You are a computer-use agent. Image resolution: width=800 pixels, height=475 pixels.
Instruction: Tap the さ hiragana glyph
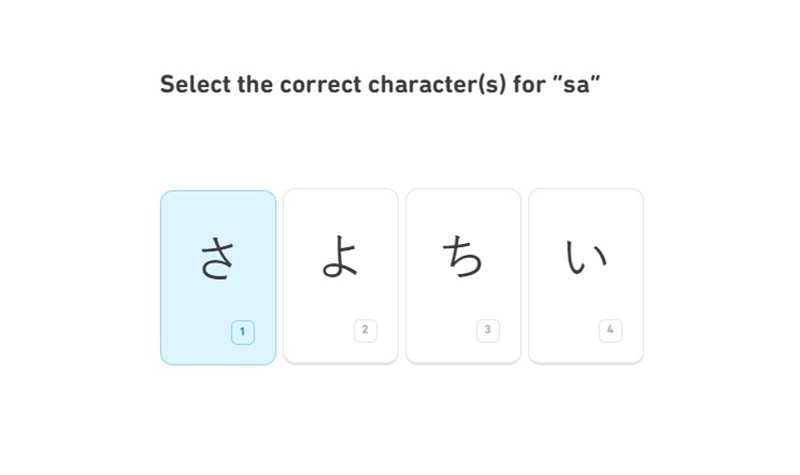[x=218, y=258]
